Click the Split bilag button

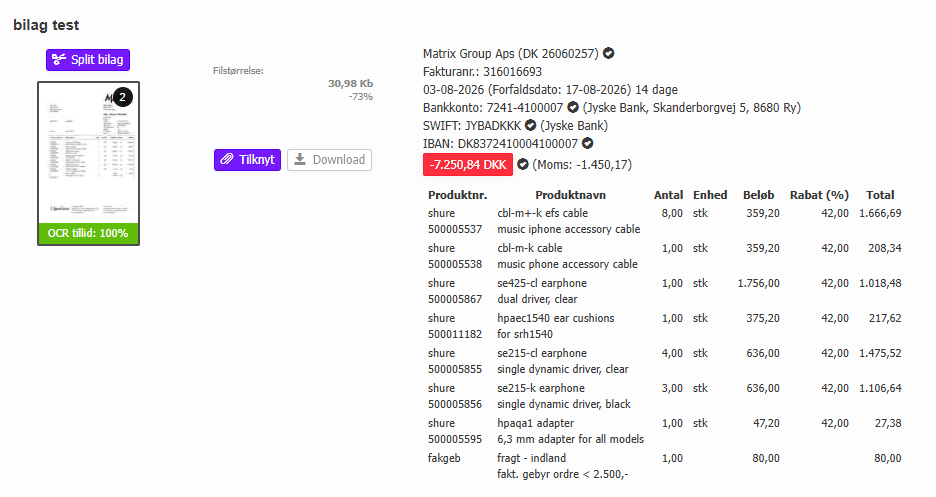pyautogui.click(x=88, y=60)
